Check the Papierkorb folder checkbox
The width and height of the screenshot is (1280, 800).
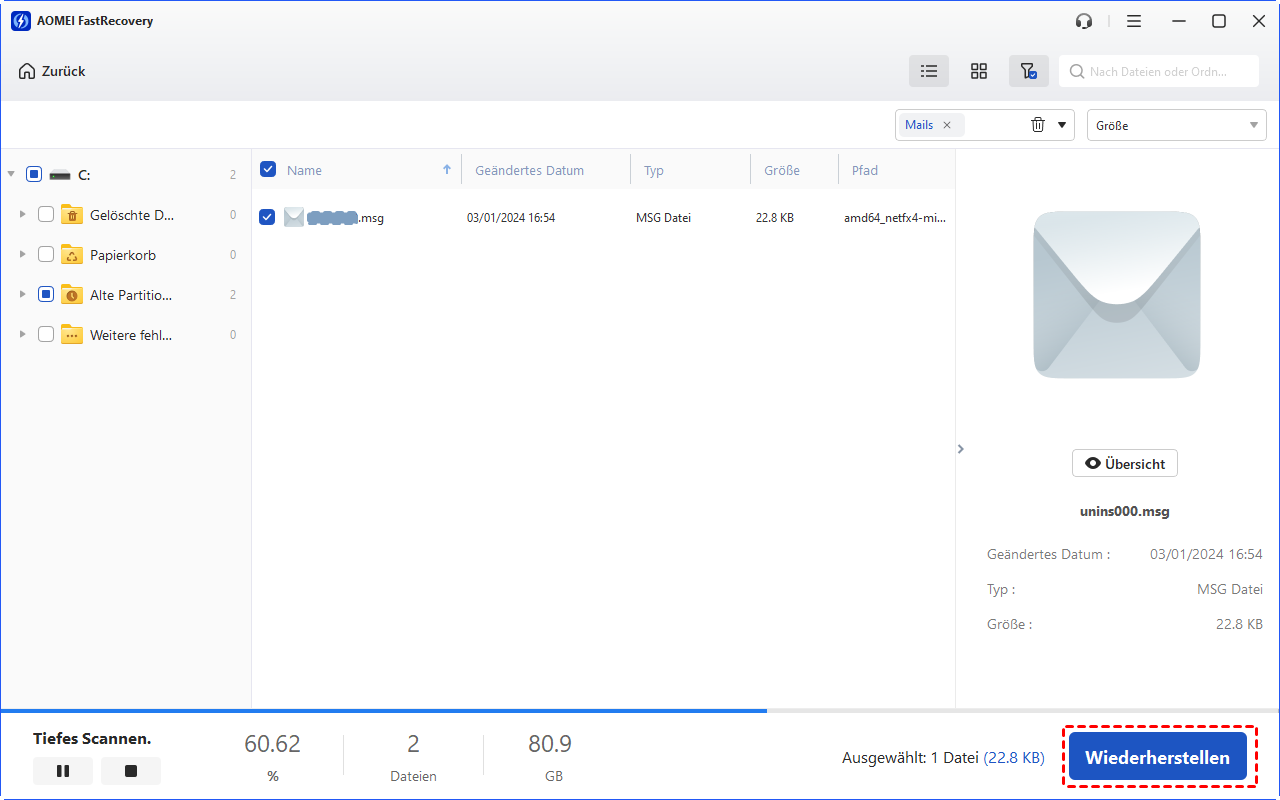pos(46,255)
